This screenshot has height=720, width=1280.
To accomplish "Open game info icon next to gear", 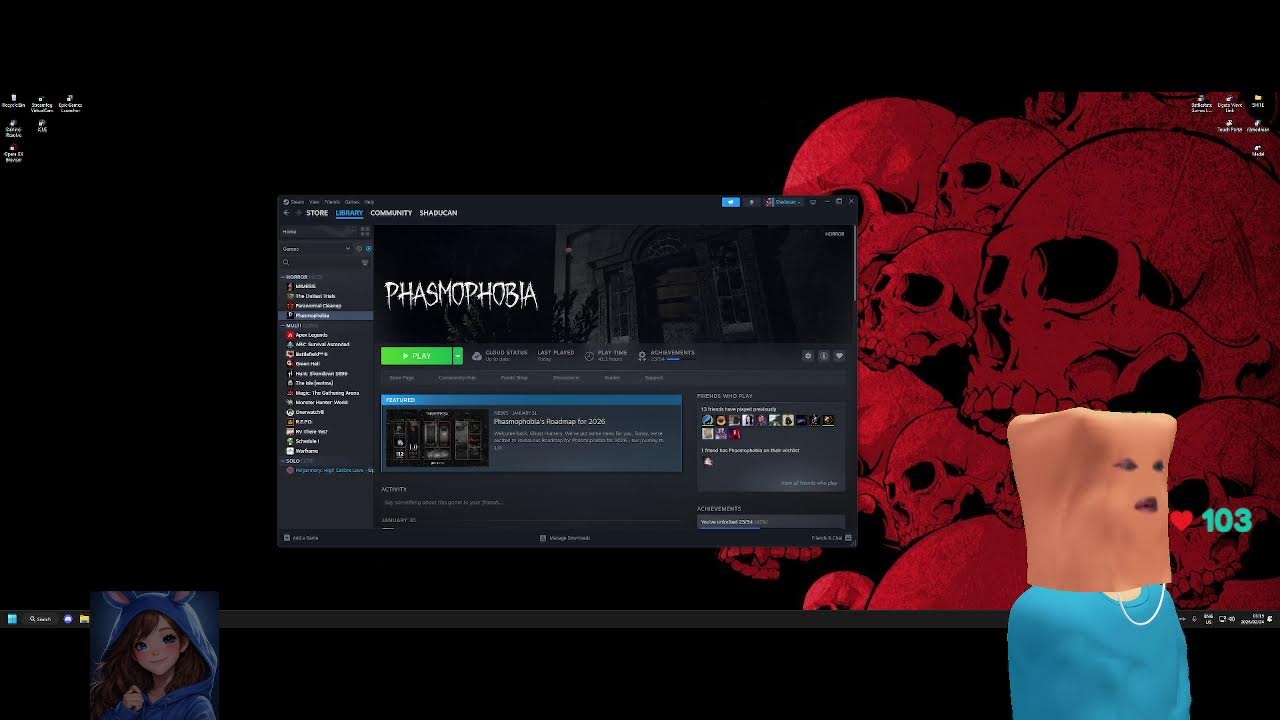I will click(x=824, y=356).
